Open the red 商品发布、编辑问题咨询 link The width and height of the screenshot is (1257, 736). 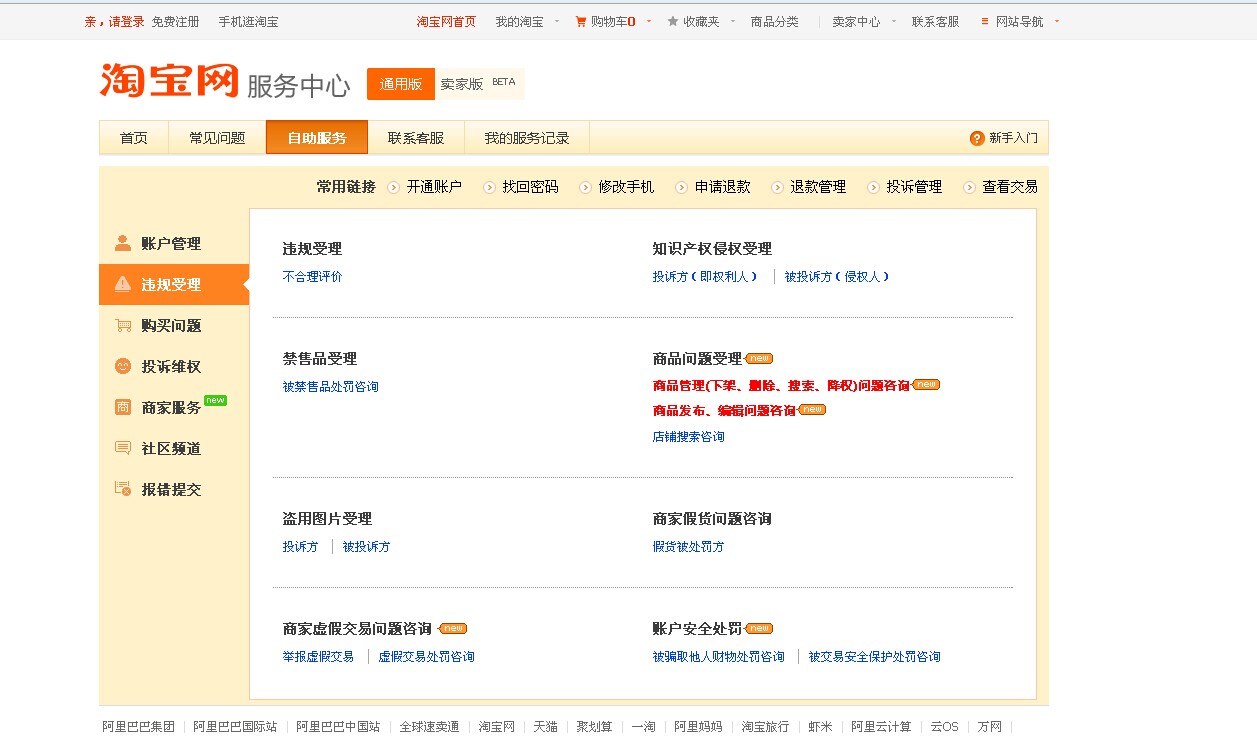tap(725, 410)
